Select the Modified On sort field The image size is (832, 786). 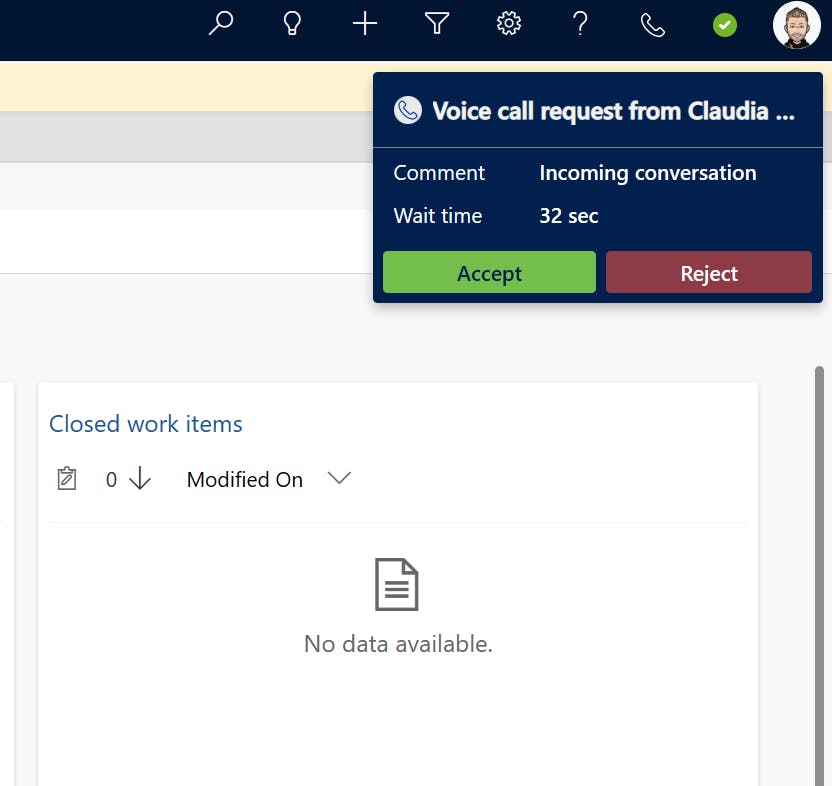(245, 480)
